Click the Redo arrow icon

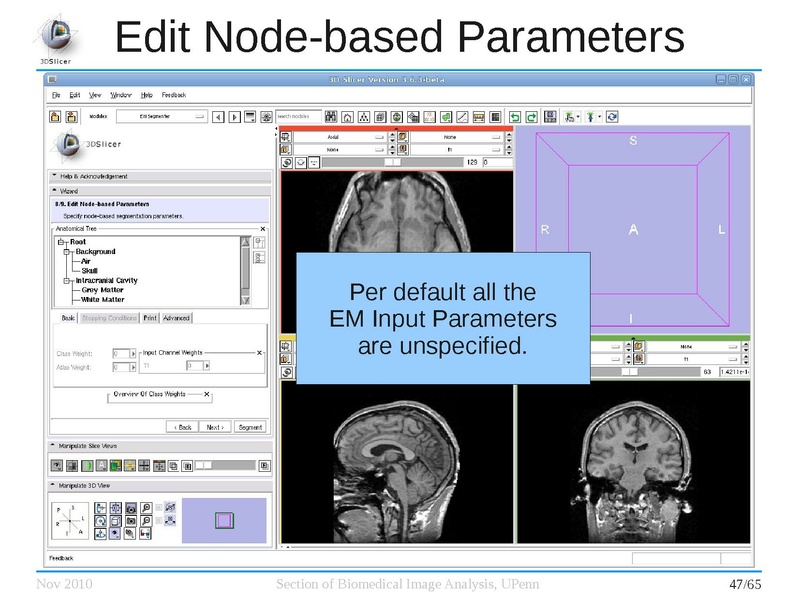[x=529, y=115]
